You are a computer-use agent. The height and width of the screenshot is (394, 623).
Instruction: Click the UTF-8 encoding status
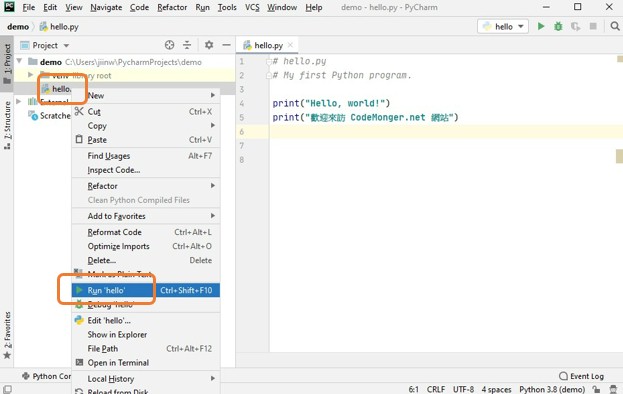click(x=463, y=389)
